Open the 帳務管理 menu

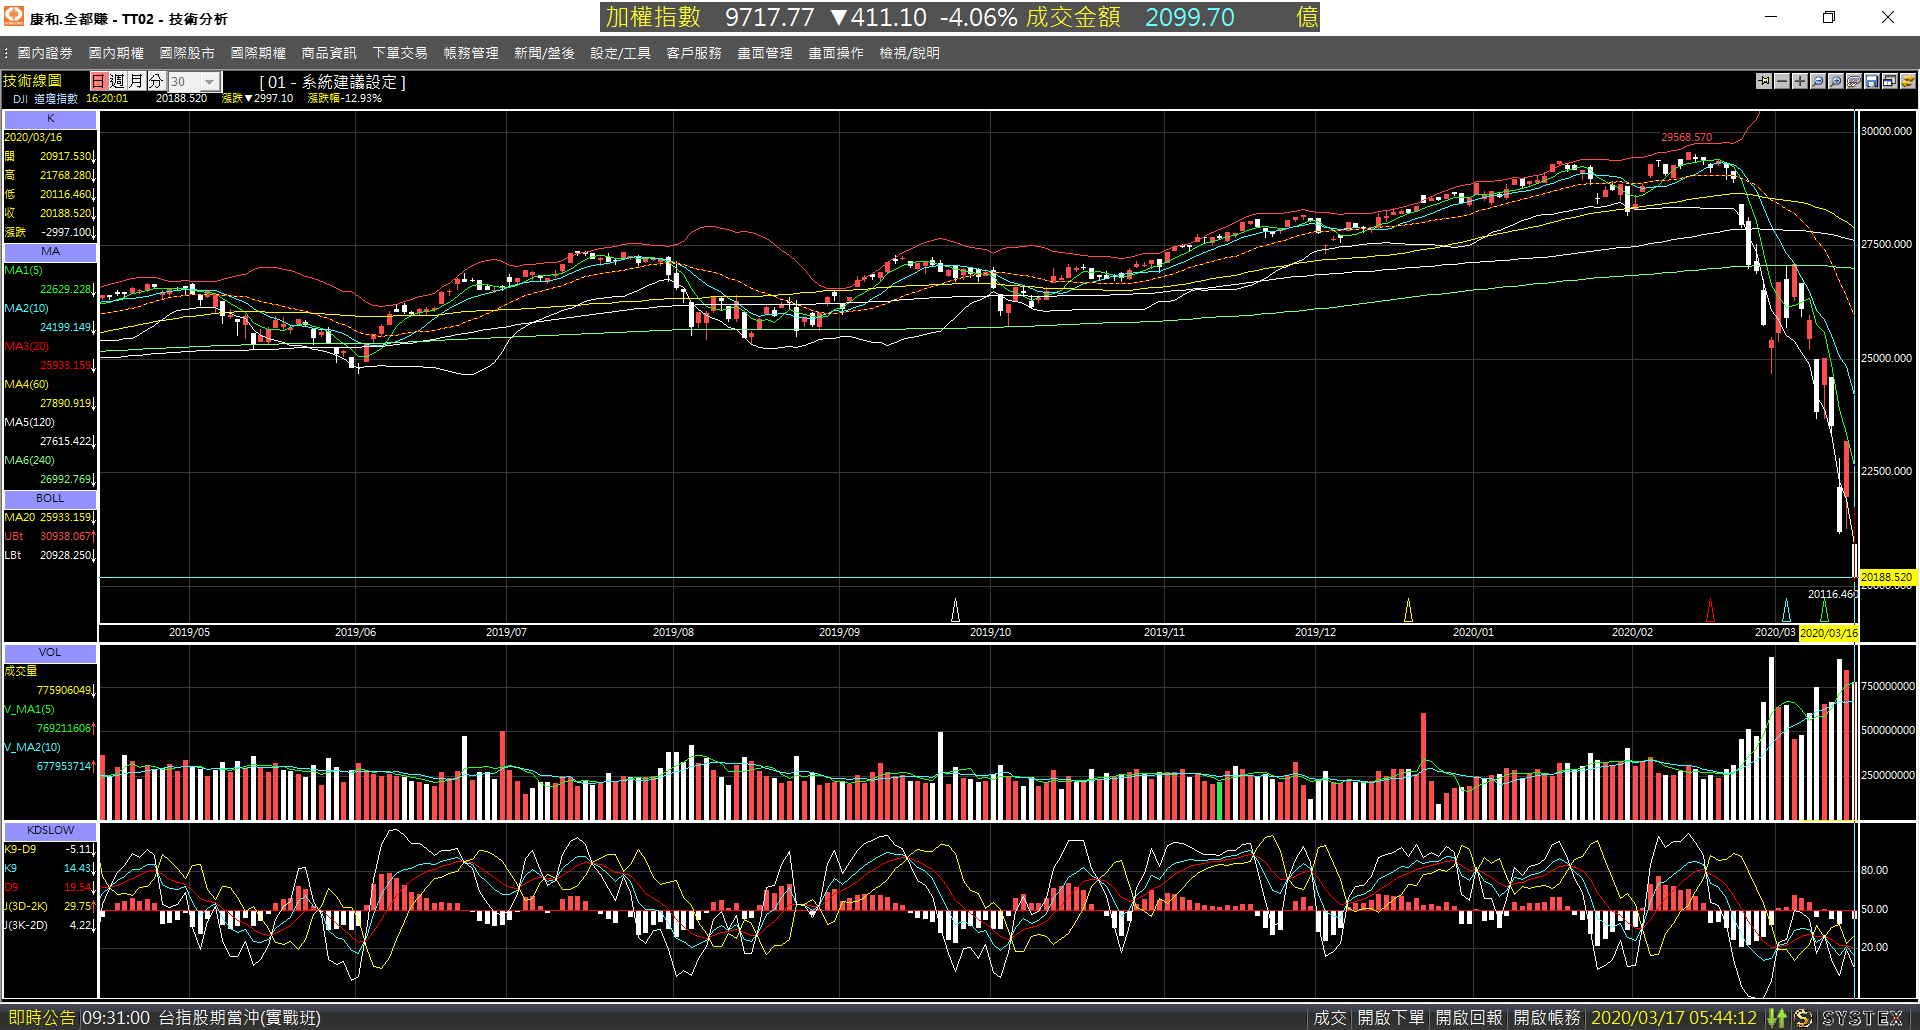pyautogui.click(x=471, y=53)
